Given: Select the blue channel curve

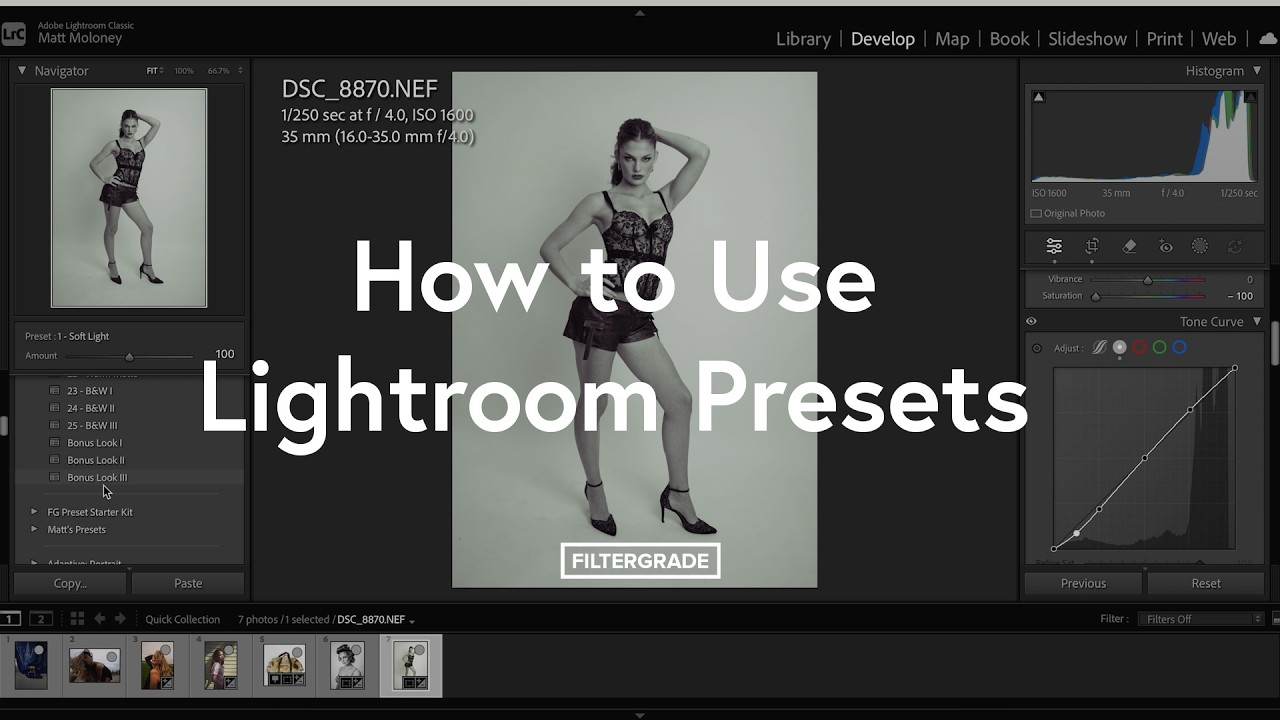Looking at the screenshot, I should click(1180, 348).
